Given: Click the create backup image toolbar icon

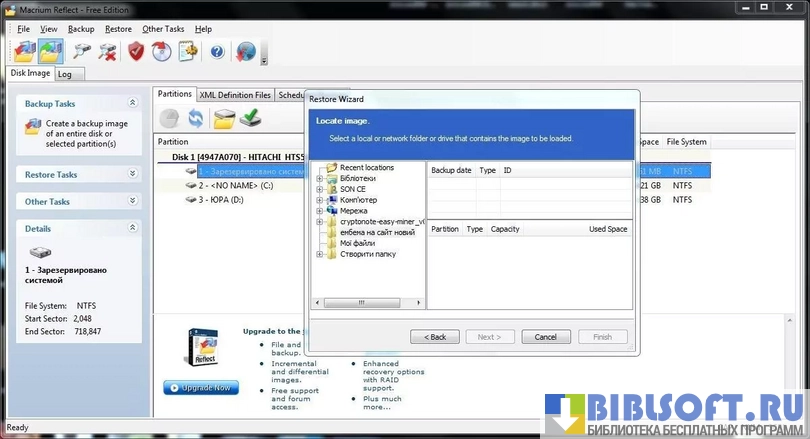Looking at the screenshot, I should pyautogui.click(x=24, y=51).
